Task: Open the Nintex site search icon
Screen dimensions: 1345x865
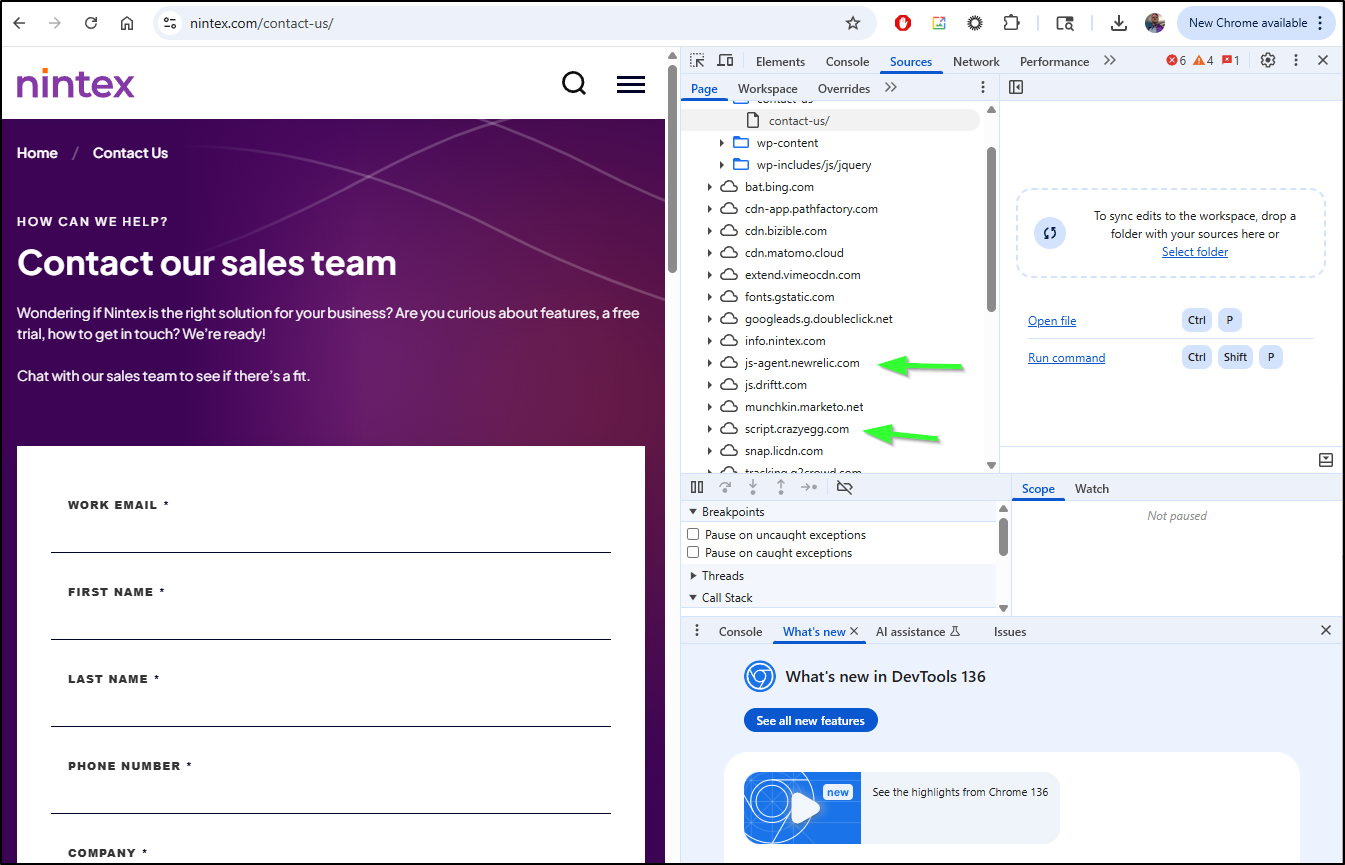Action: (x=574, y=83)
